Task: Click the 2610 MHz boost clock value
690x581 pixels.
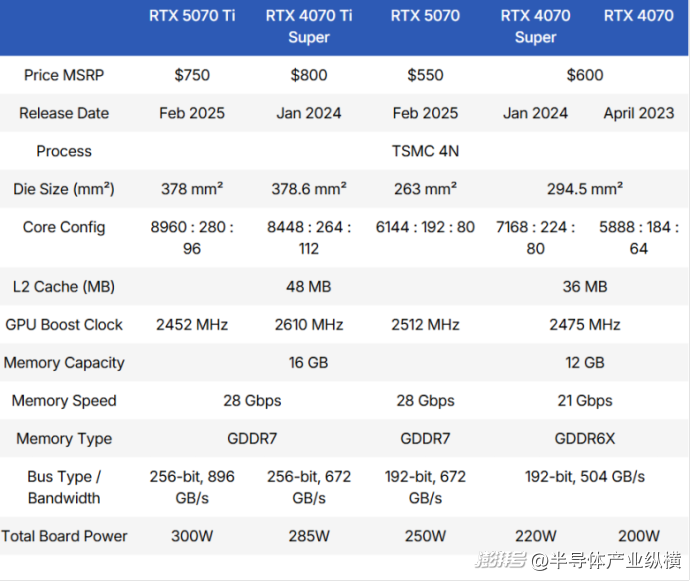Action: point(309,325)
